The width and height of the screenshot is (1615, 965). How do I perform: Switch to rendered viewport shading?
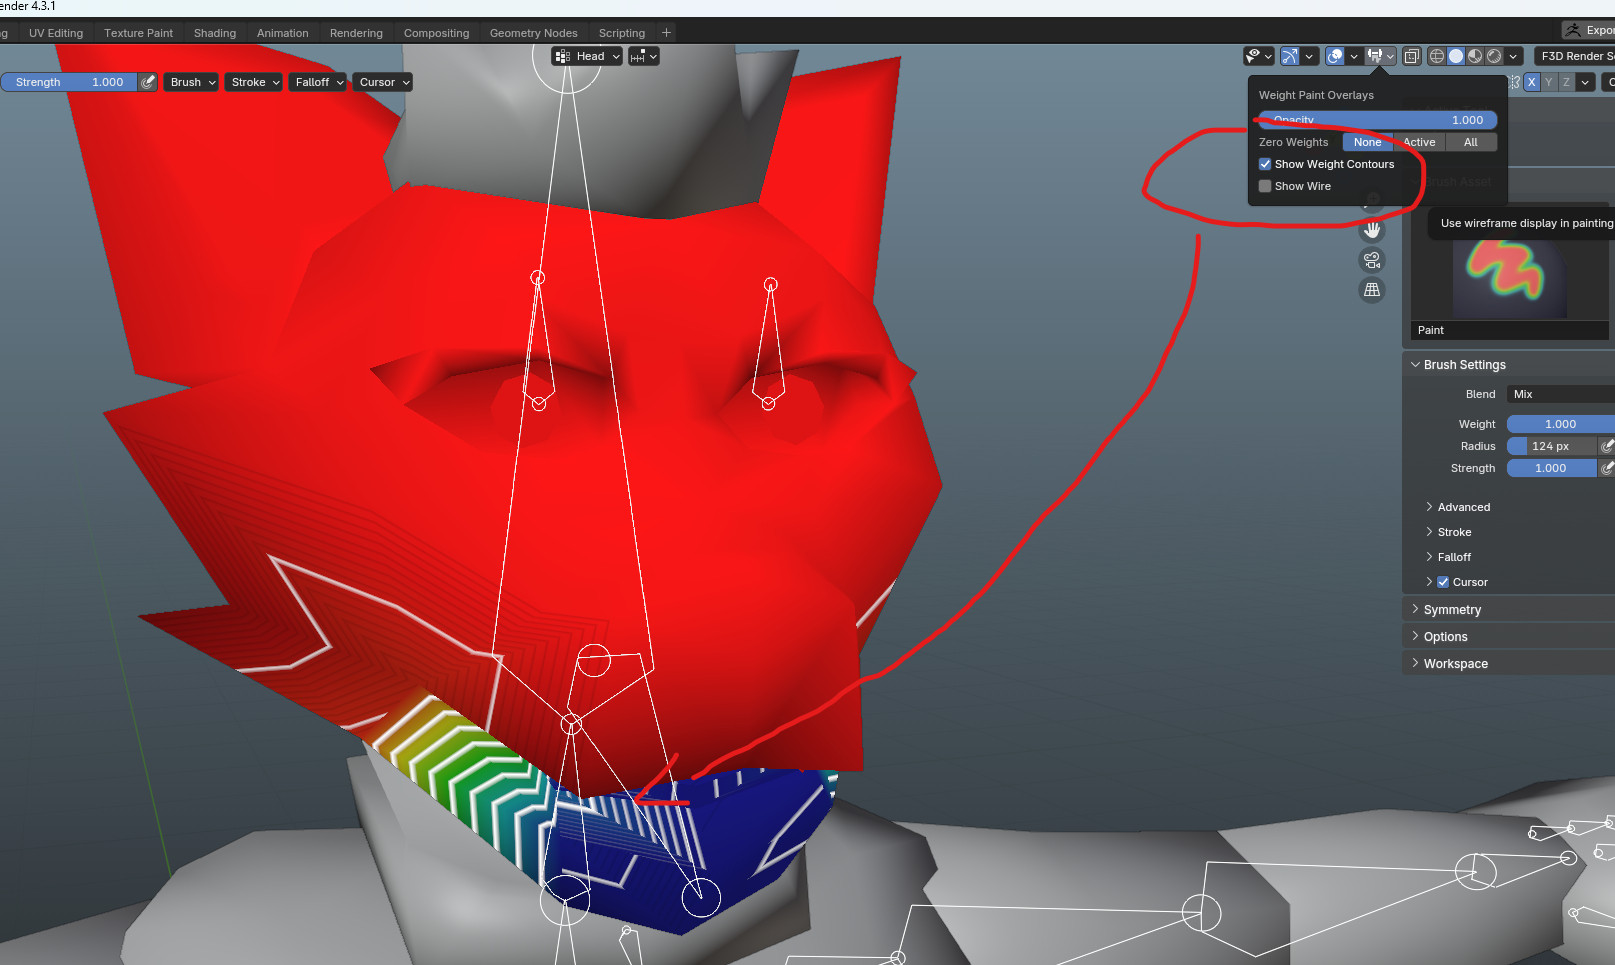[1494, 56]
